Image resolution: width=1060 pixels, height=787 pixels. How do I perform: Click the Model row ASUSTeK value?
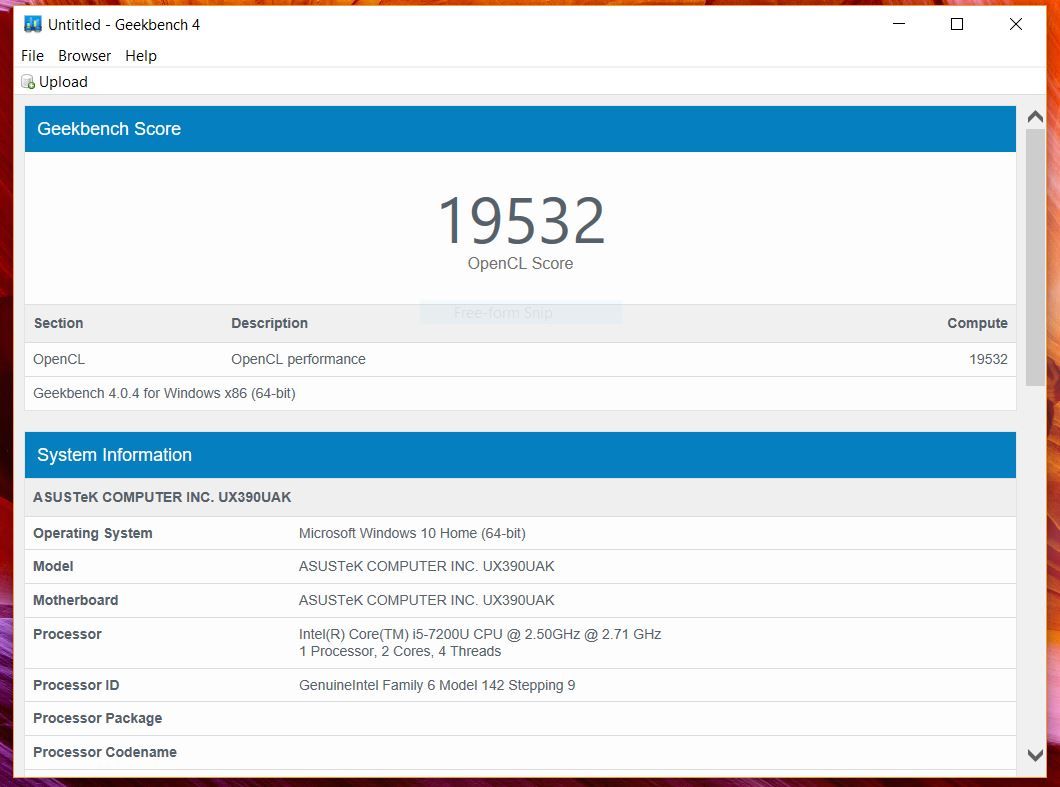(x=426, y=567)
